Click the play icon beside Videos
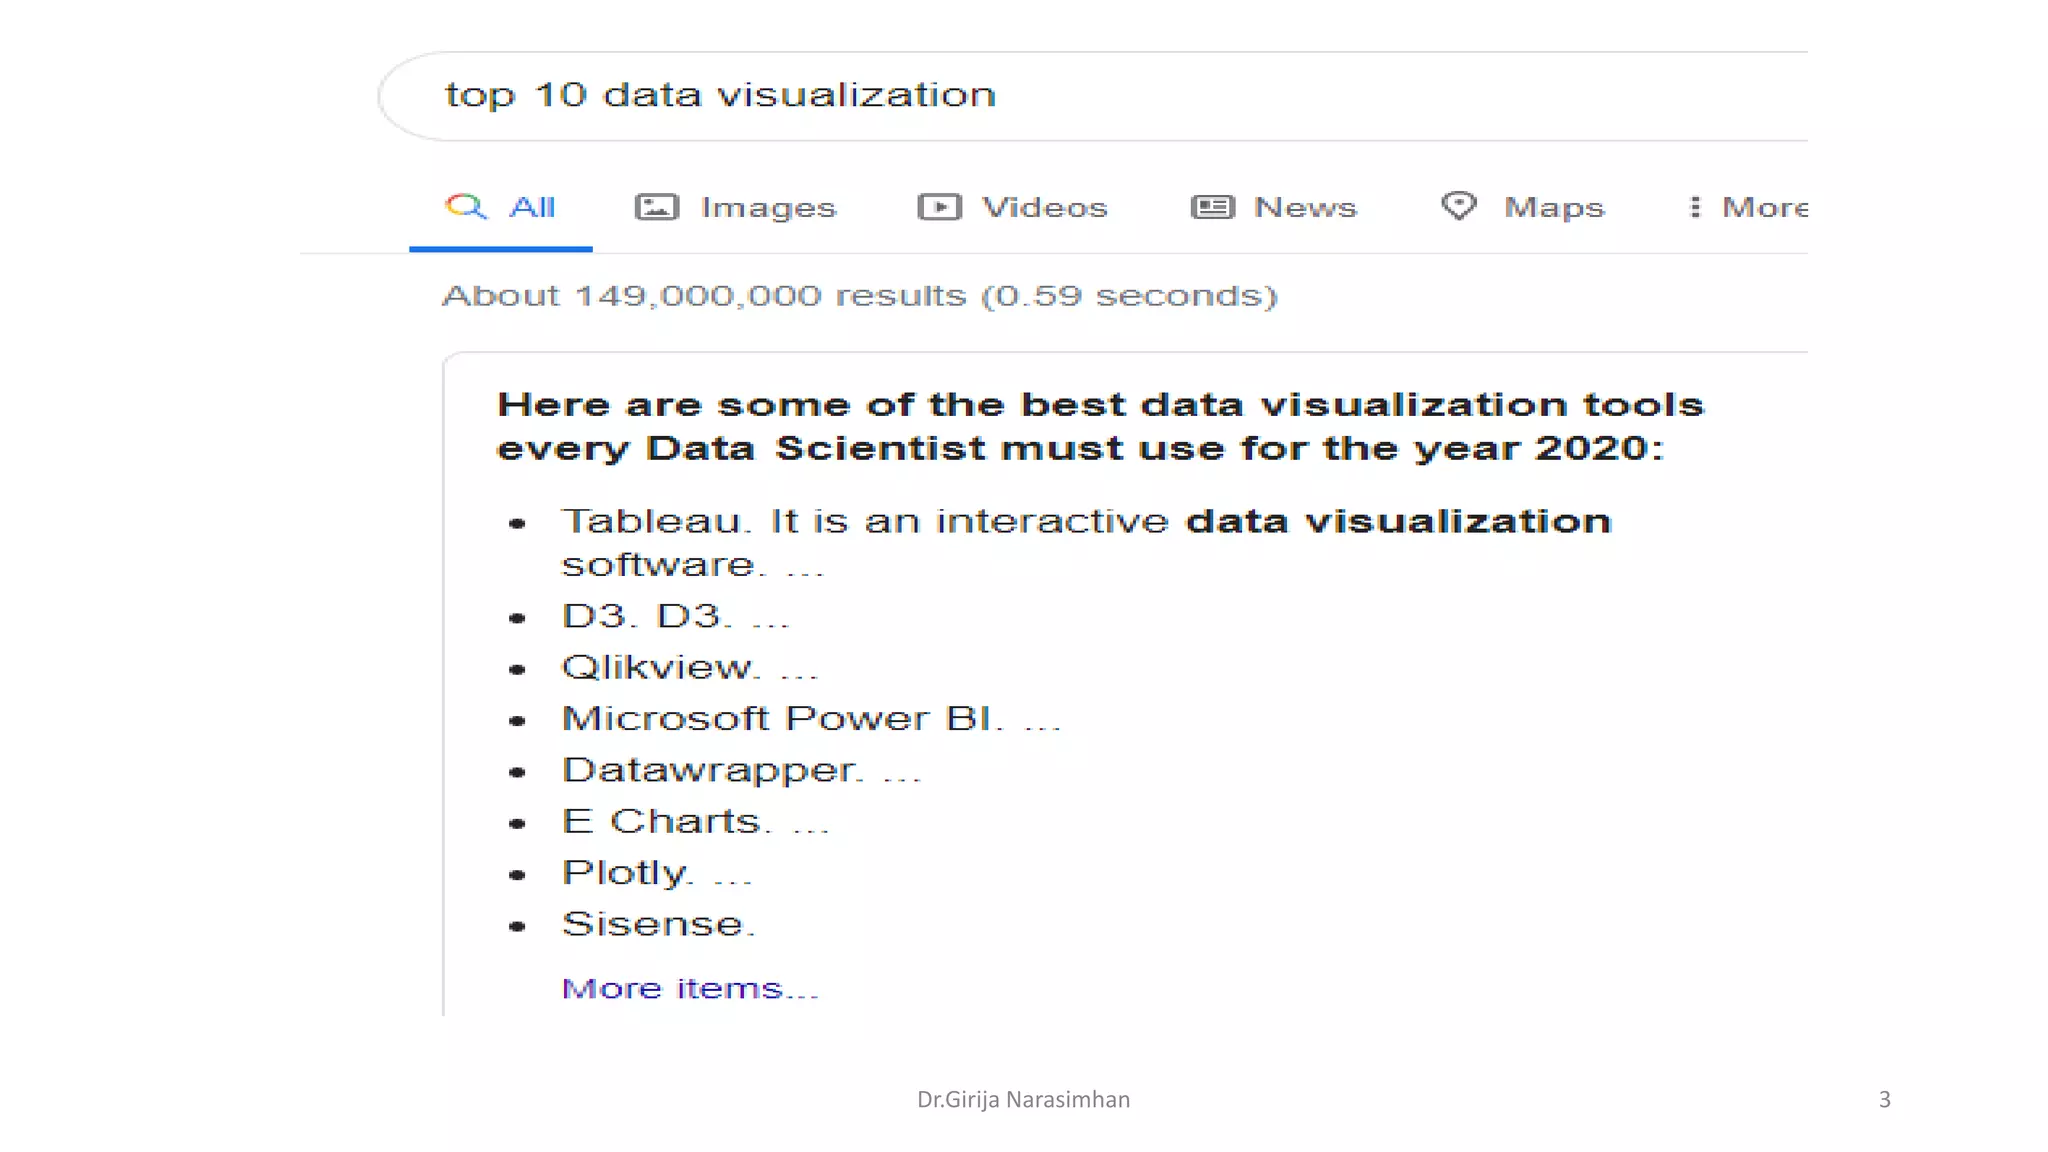This screenshot has width=2048, height=1152. (x=939, y=207)
